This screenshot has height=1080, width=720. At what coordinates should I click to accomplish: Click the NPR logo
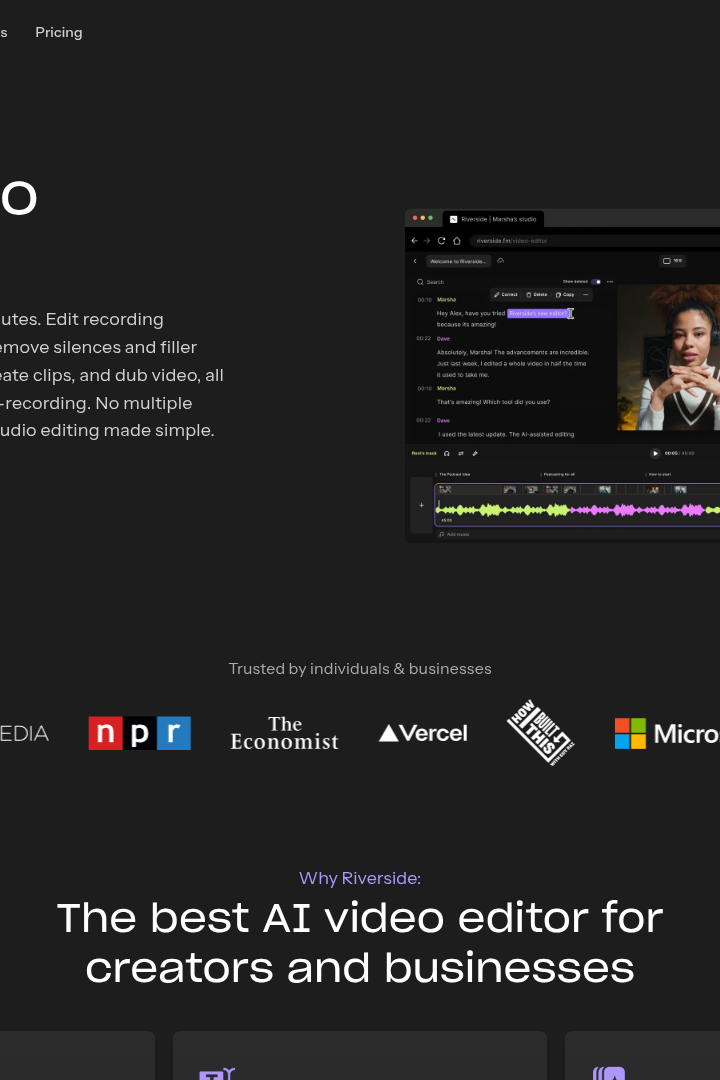click(140, 733)
